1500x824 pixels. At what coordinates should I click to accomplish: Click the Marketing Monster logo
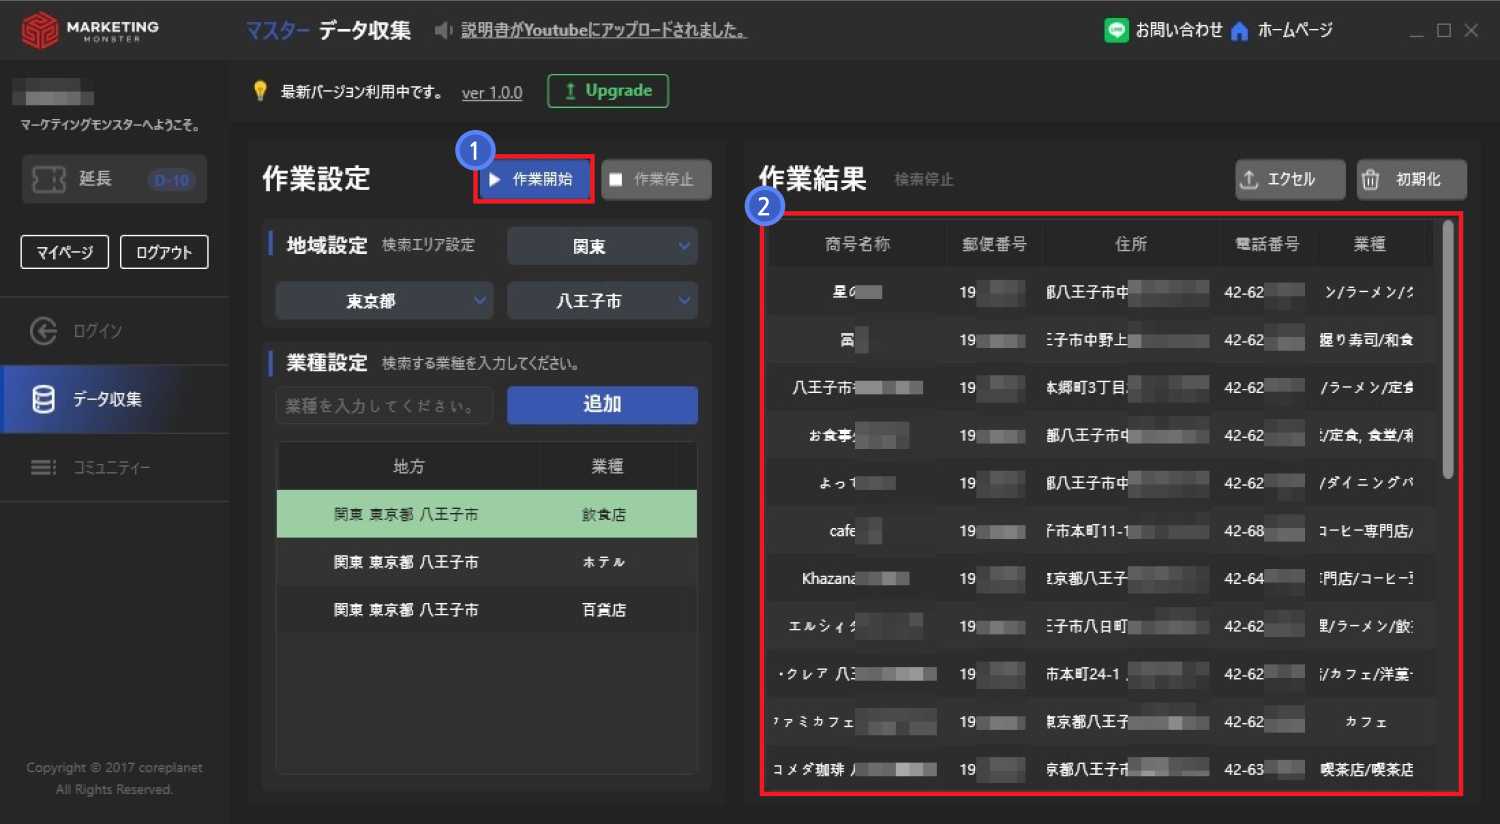coord(90,30)
